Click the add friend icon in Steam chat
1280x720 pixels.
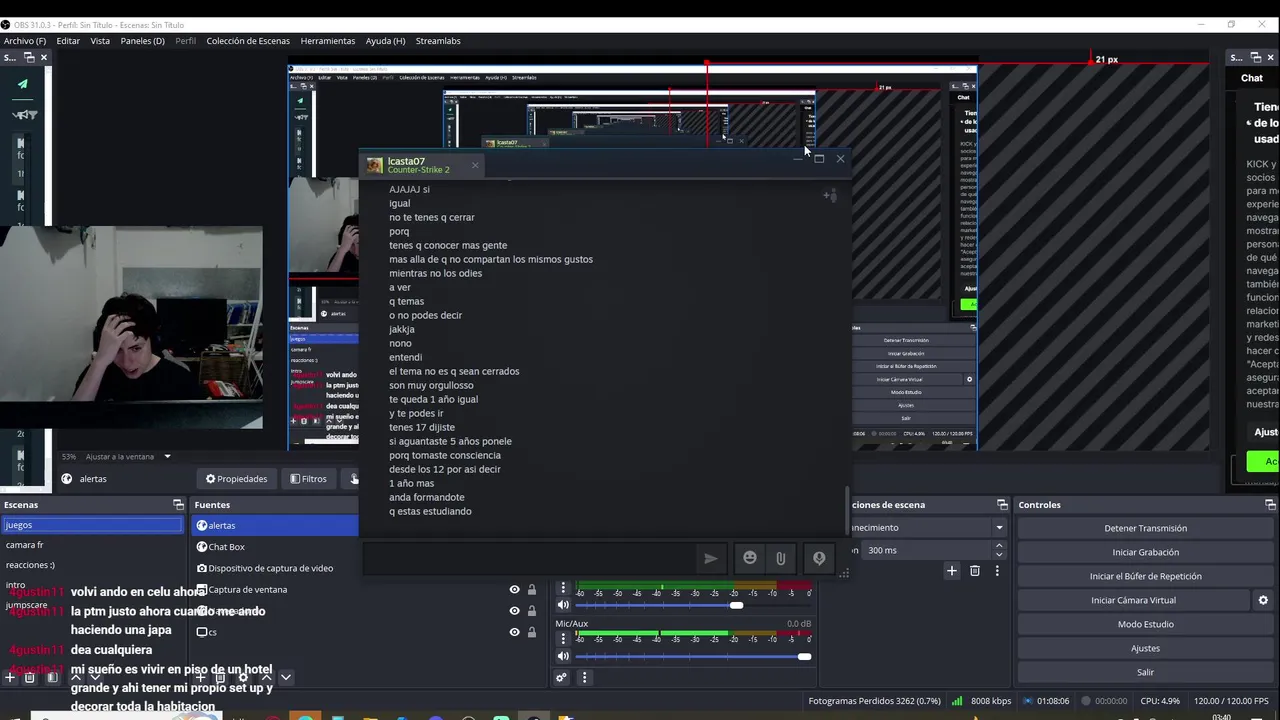[830, 196]
